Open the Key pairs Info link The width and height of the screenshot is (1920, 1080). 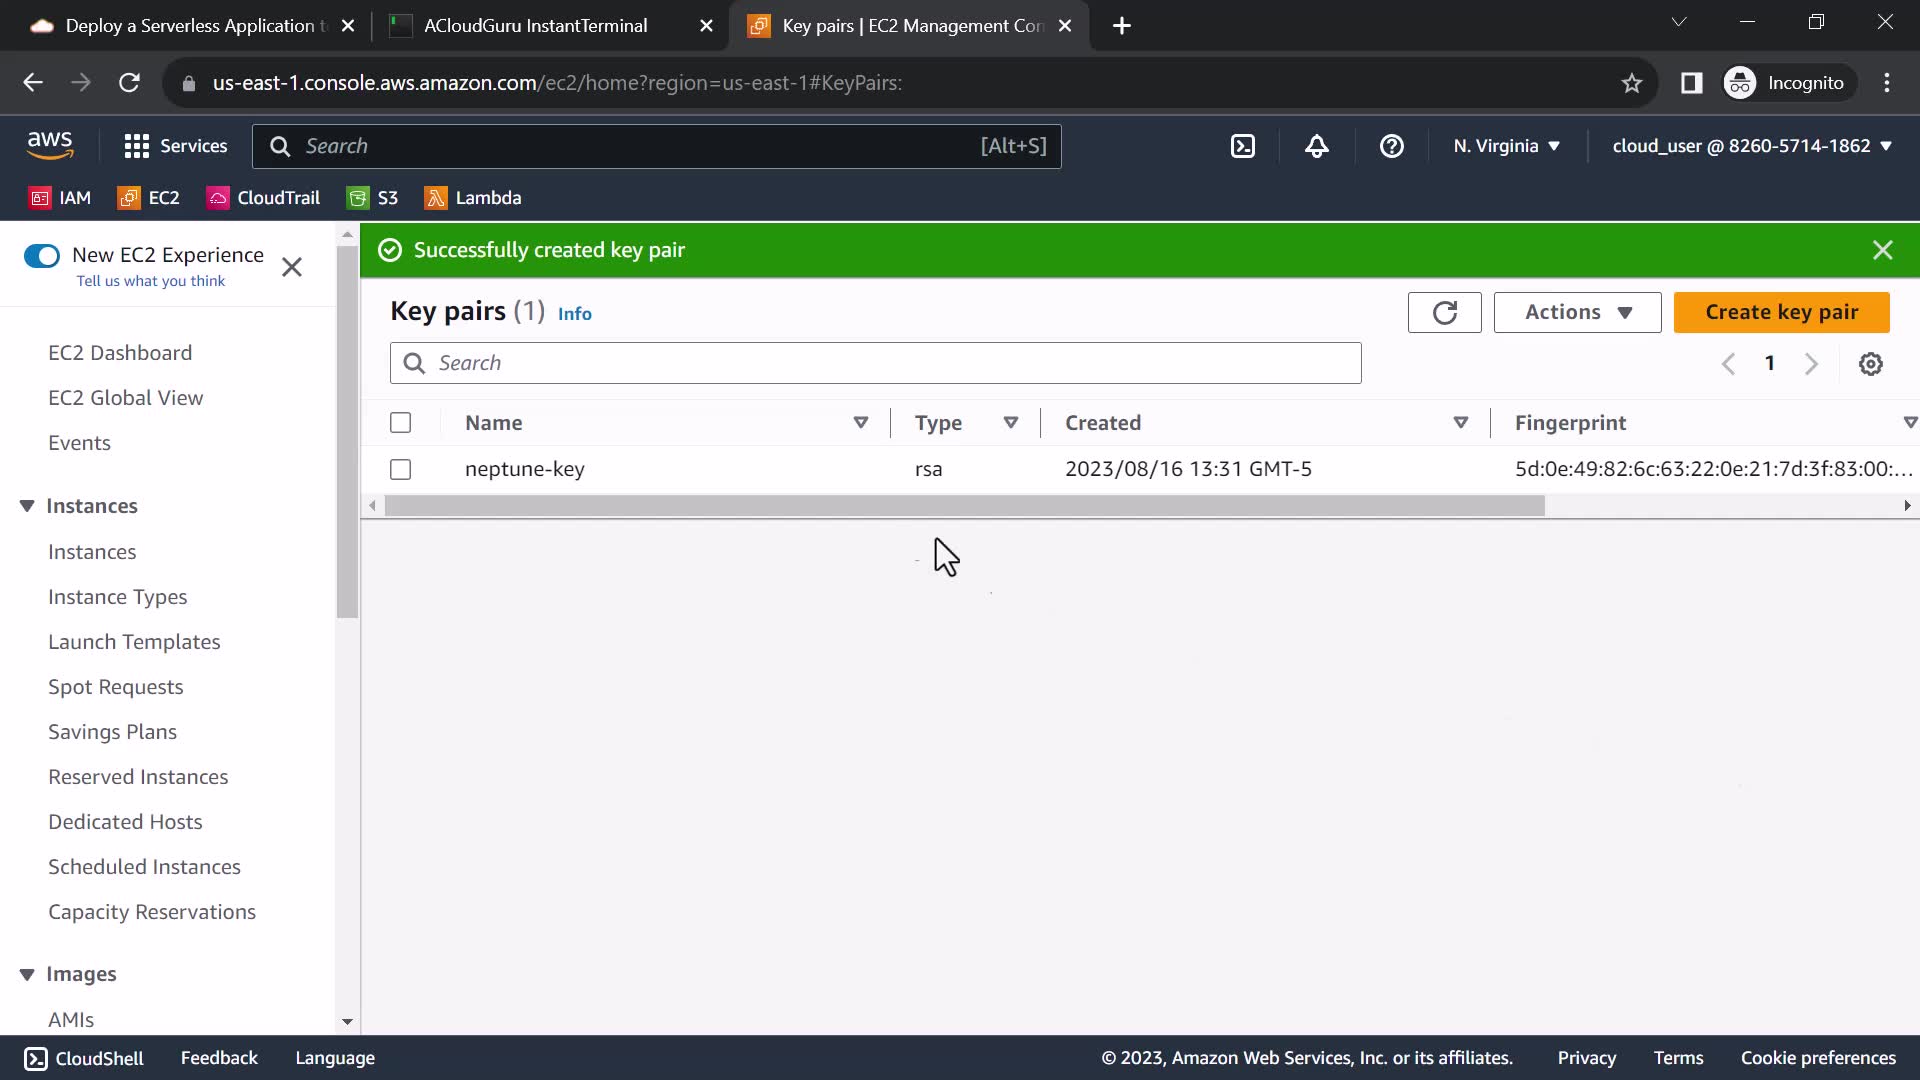574,314
